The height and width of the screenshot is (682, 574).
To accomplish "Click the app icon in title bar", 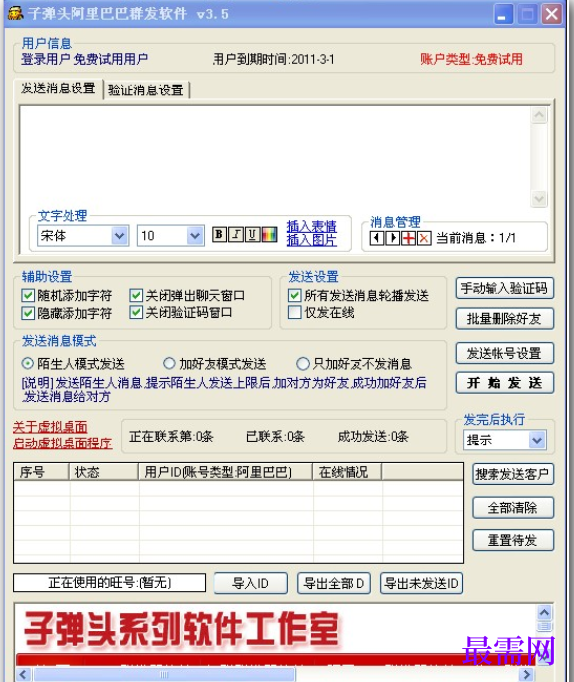I will click(x=16, y=13).
